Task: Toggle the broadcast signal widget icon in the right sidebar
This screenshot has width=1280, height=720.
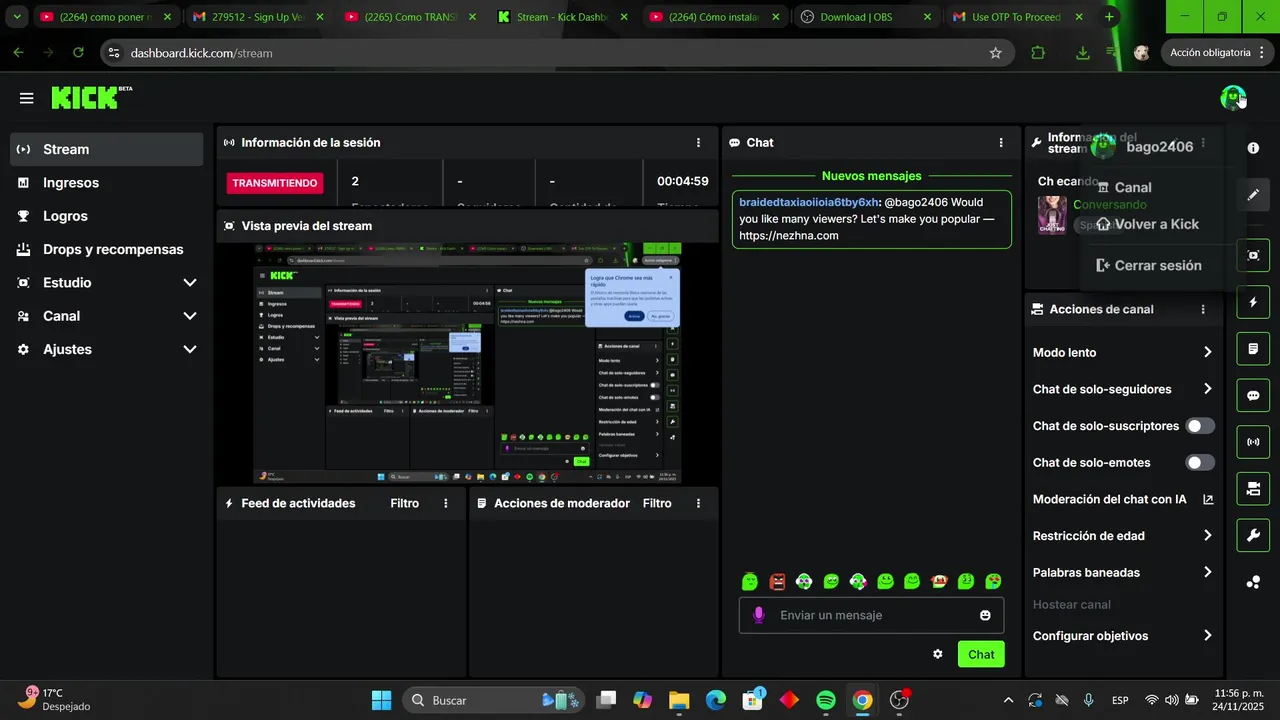Action: tap(1253, 442)
